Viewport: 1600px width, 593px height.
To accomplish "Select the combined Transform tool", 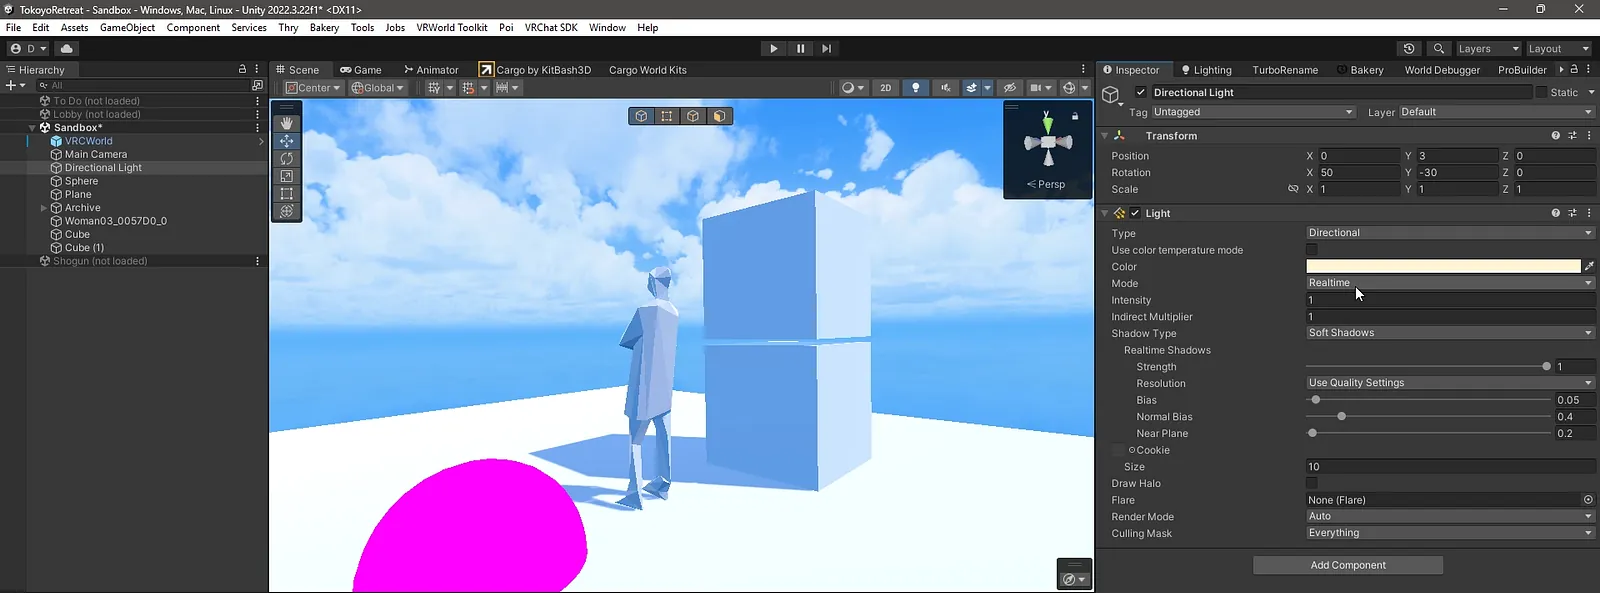I will pyautogui.click(x=287, y=211).
